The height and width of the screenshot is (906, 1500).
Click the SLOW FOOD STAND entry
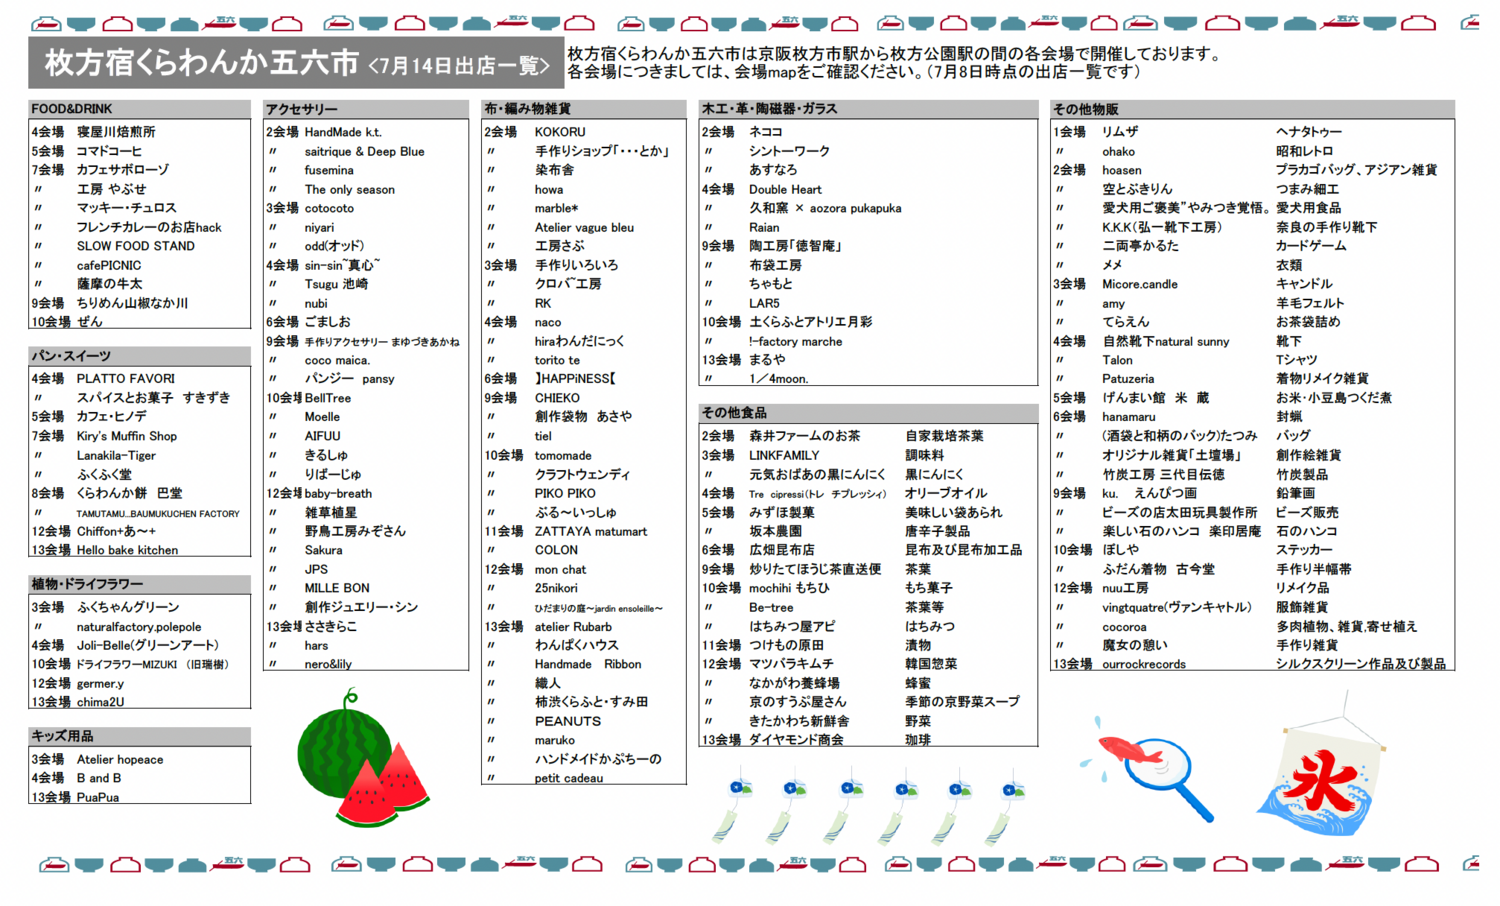[x=136, y=246]
